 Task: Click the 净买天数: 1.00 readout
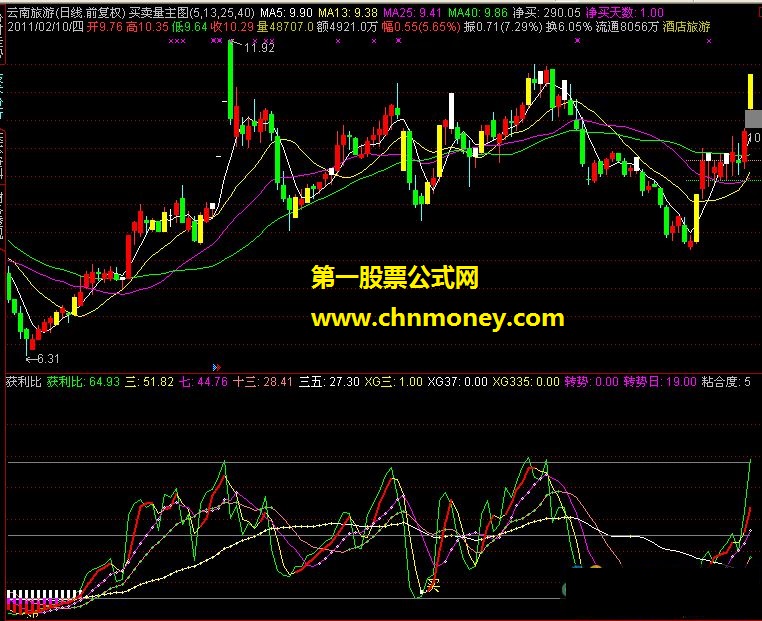(x=624, y=13)
